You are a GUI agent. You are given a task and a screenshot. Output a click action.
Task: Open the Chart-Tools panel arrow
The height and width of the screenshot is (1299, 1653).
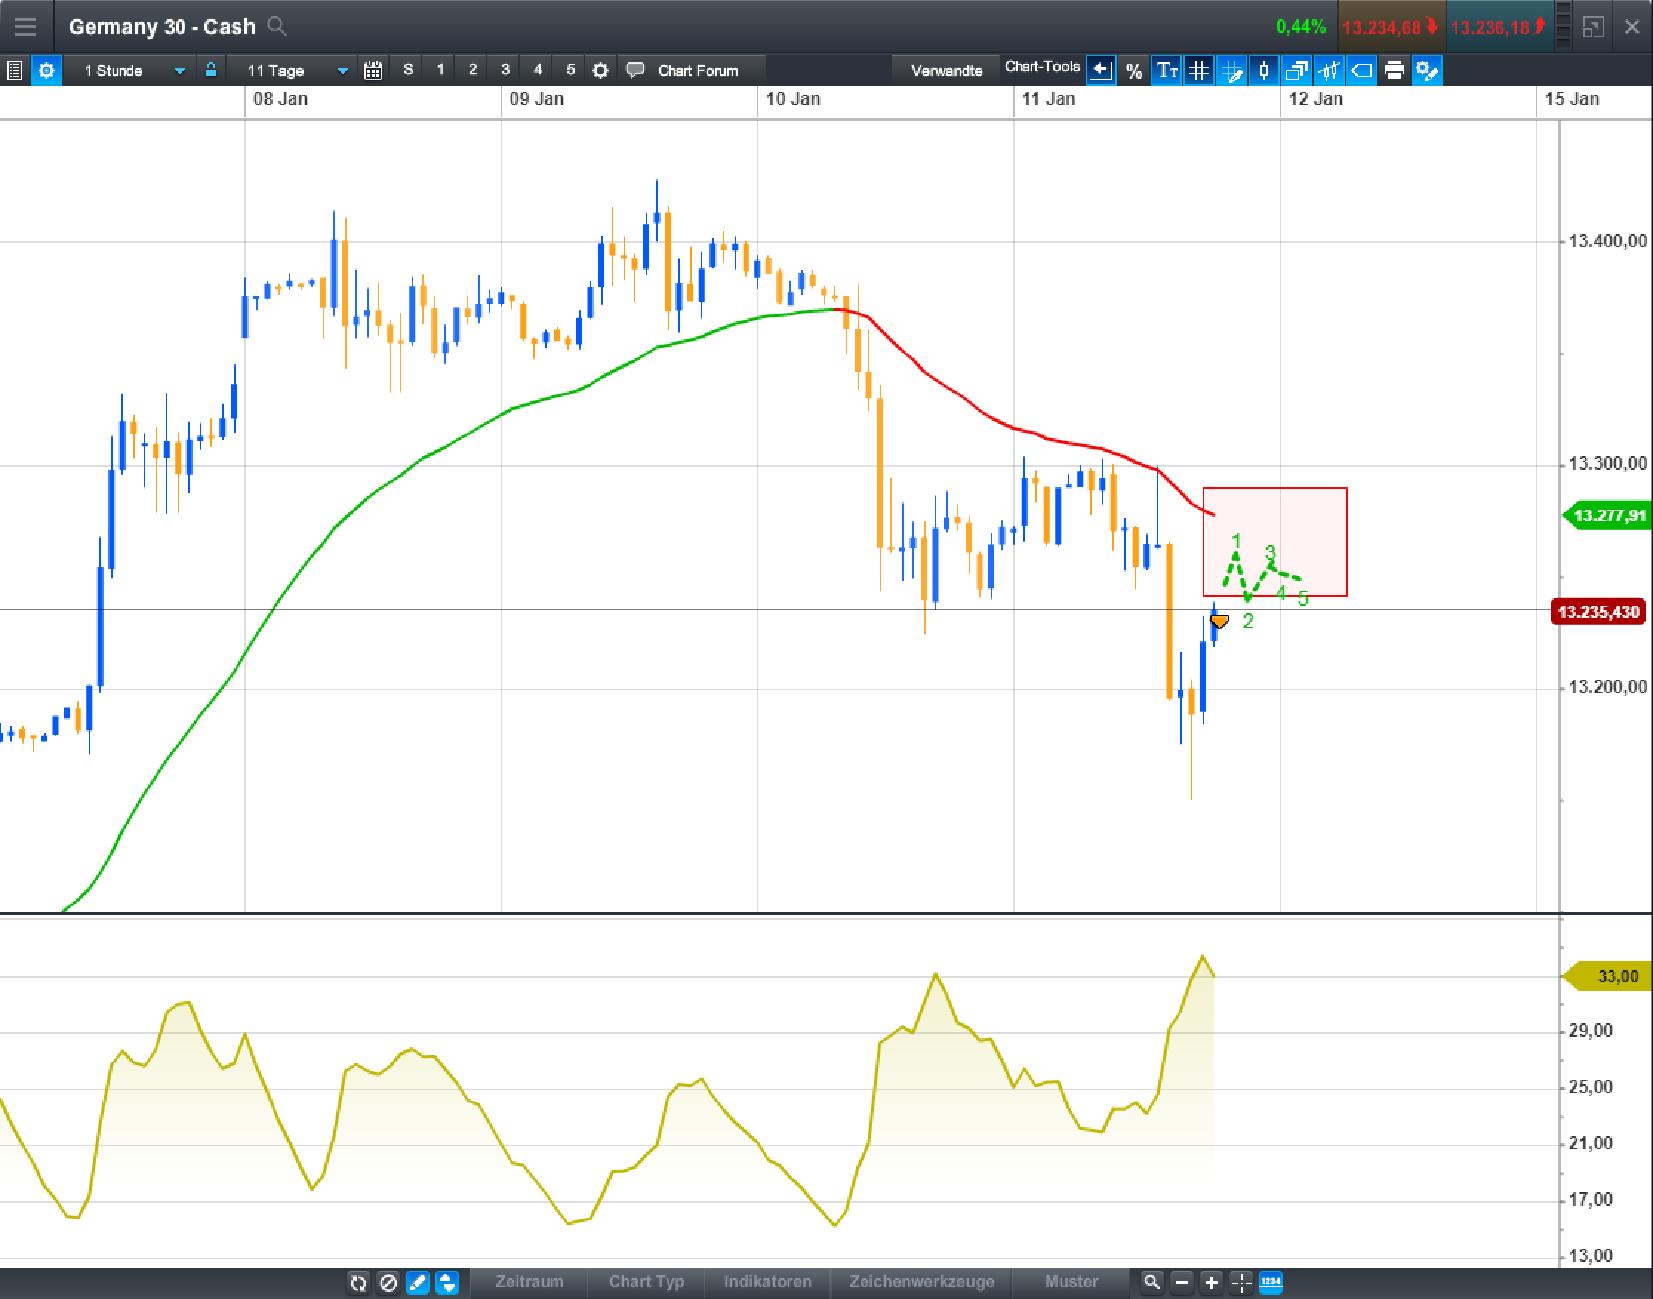click(x=1100, y=70)
